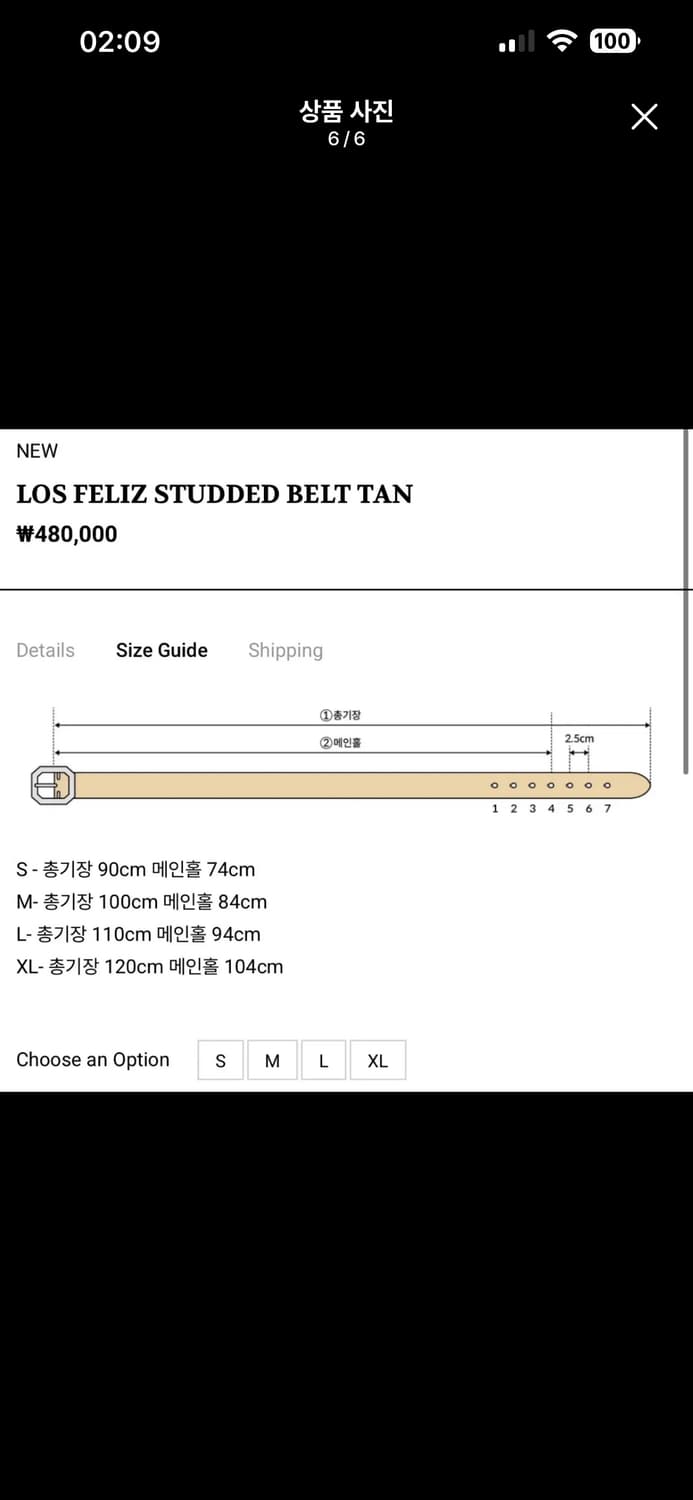Select the Size Guide tab

pyautogui.click(x=162, y=650)
